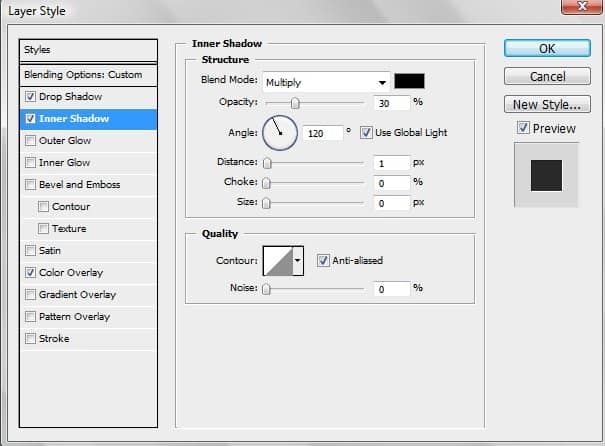Select the Contour sub-item label
The width and height of the screenshot is (605, 446).
pos(71,206)
